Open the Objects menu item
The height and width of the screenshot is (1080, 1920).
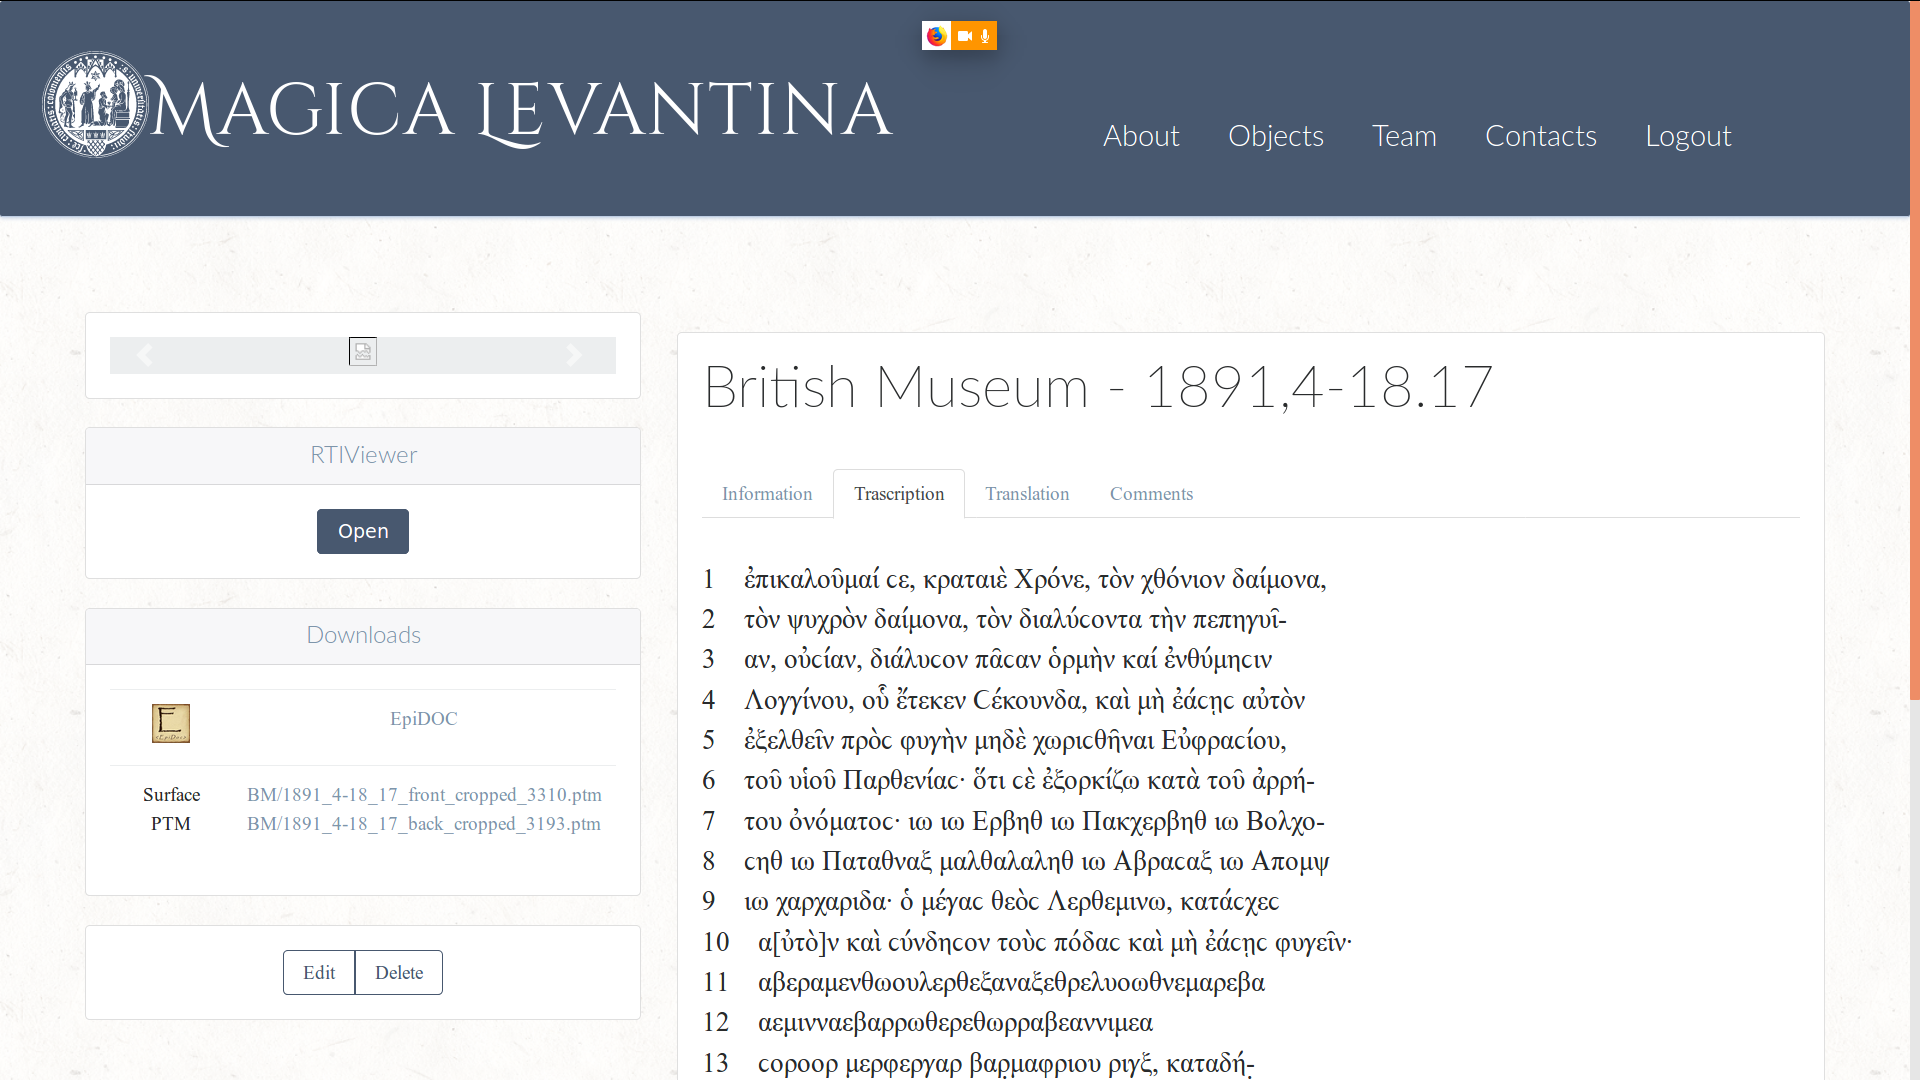click(1275, 136)
